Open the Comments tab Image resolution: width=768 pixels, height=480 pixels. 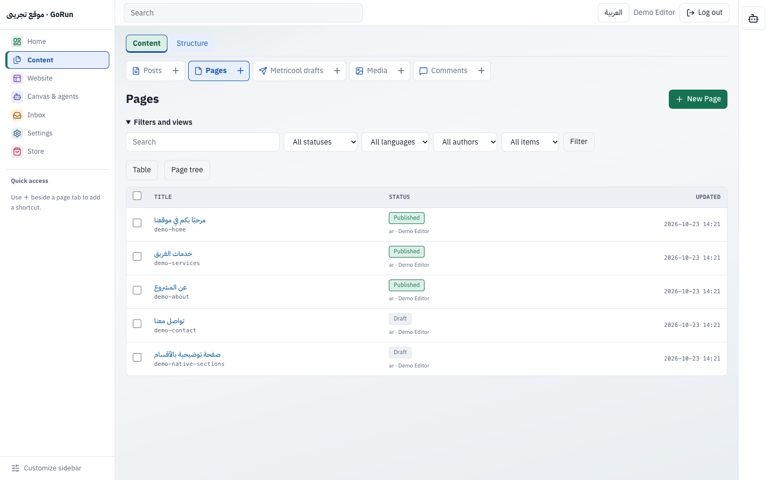(444, 71)
